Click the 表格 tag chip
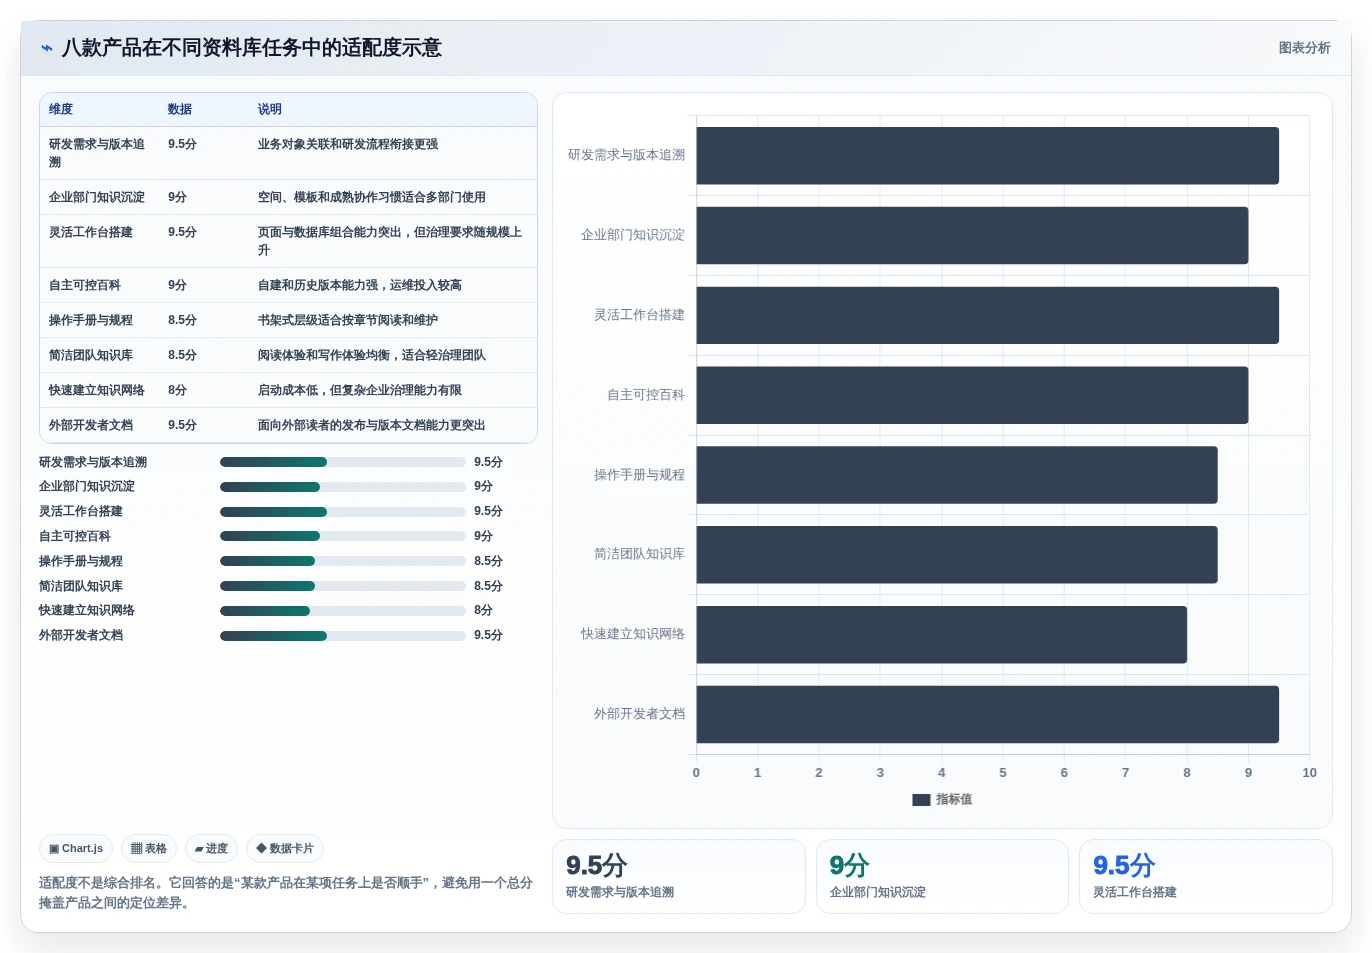 click(x=149, y=849)
